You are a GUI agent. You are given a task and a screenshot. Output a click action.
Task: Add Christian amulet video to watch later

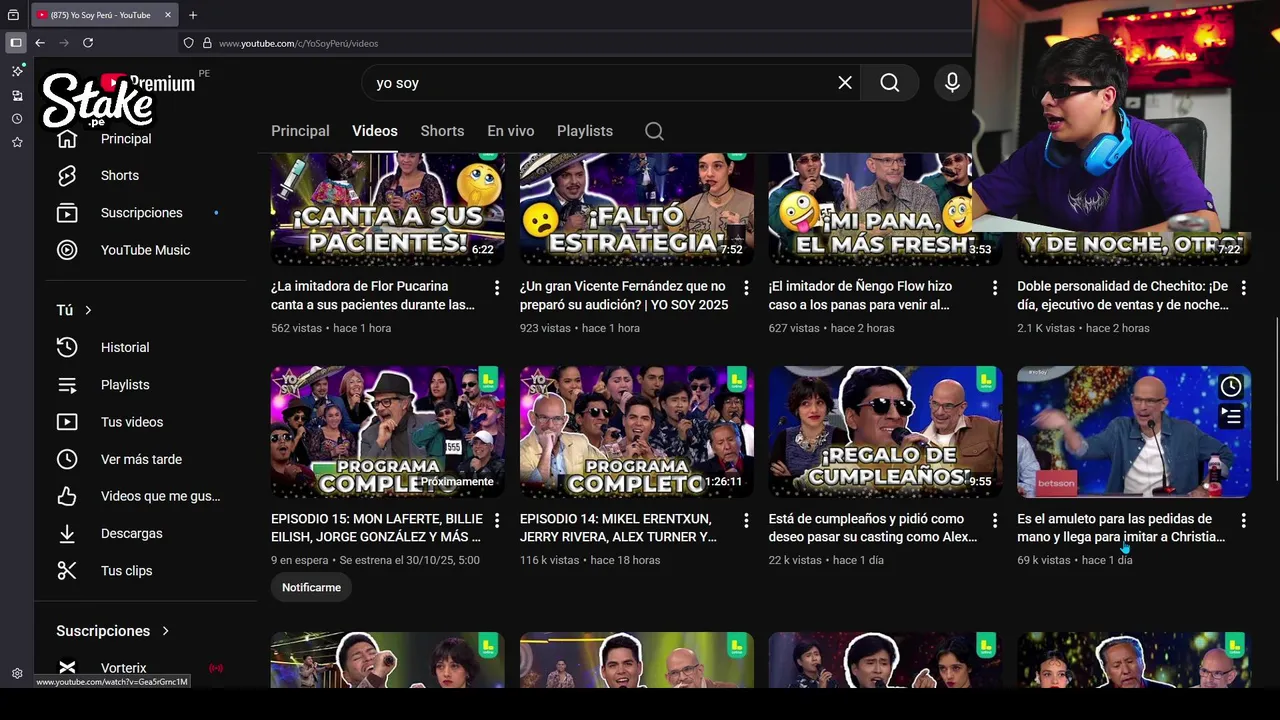1231,386
